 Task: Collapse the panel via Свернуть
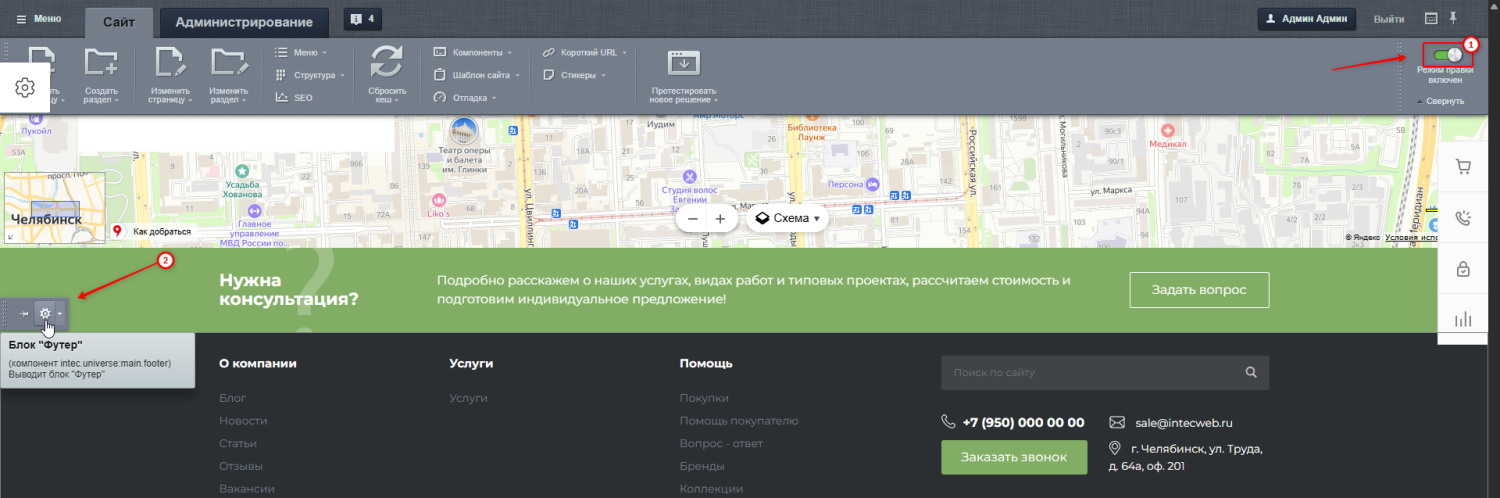(1440, 101)
